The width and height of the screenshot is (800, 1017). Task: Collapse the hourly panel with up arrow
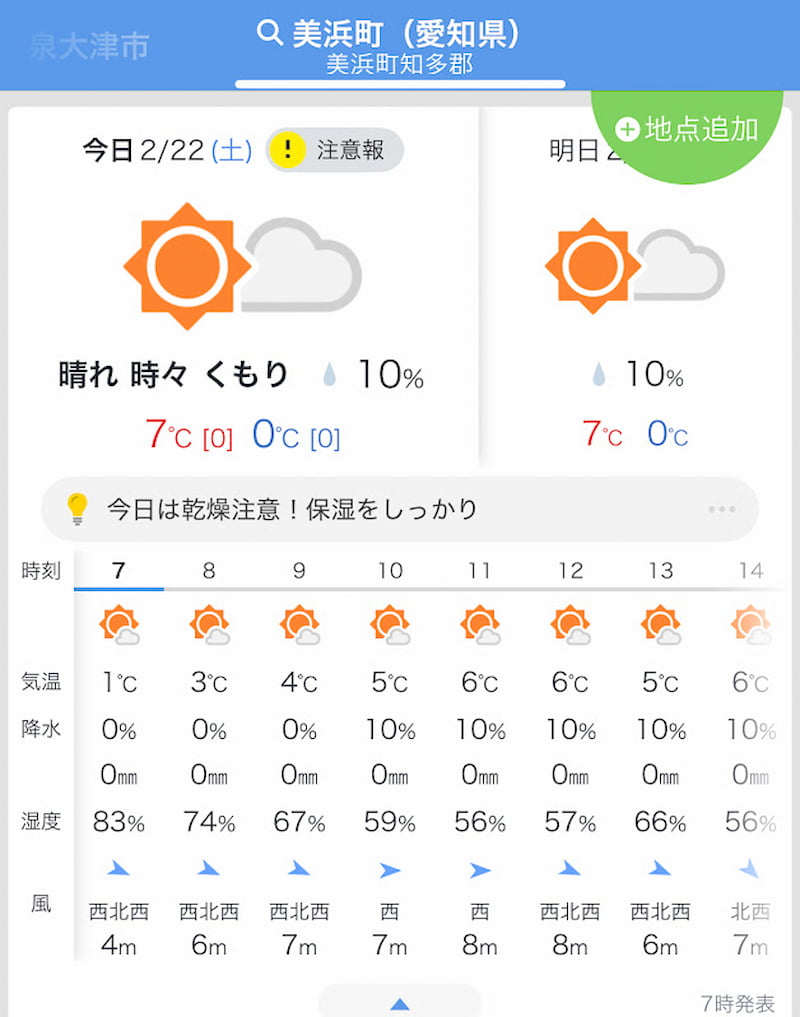tap(399, 1003)
